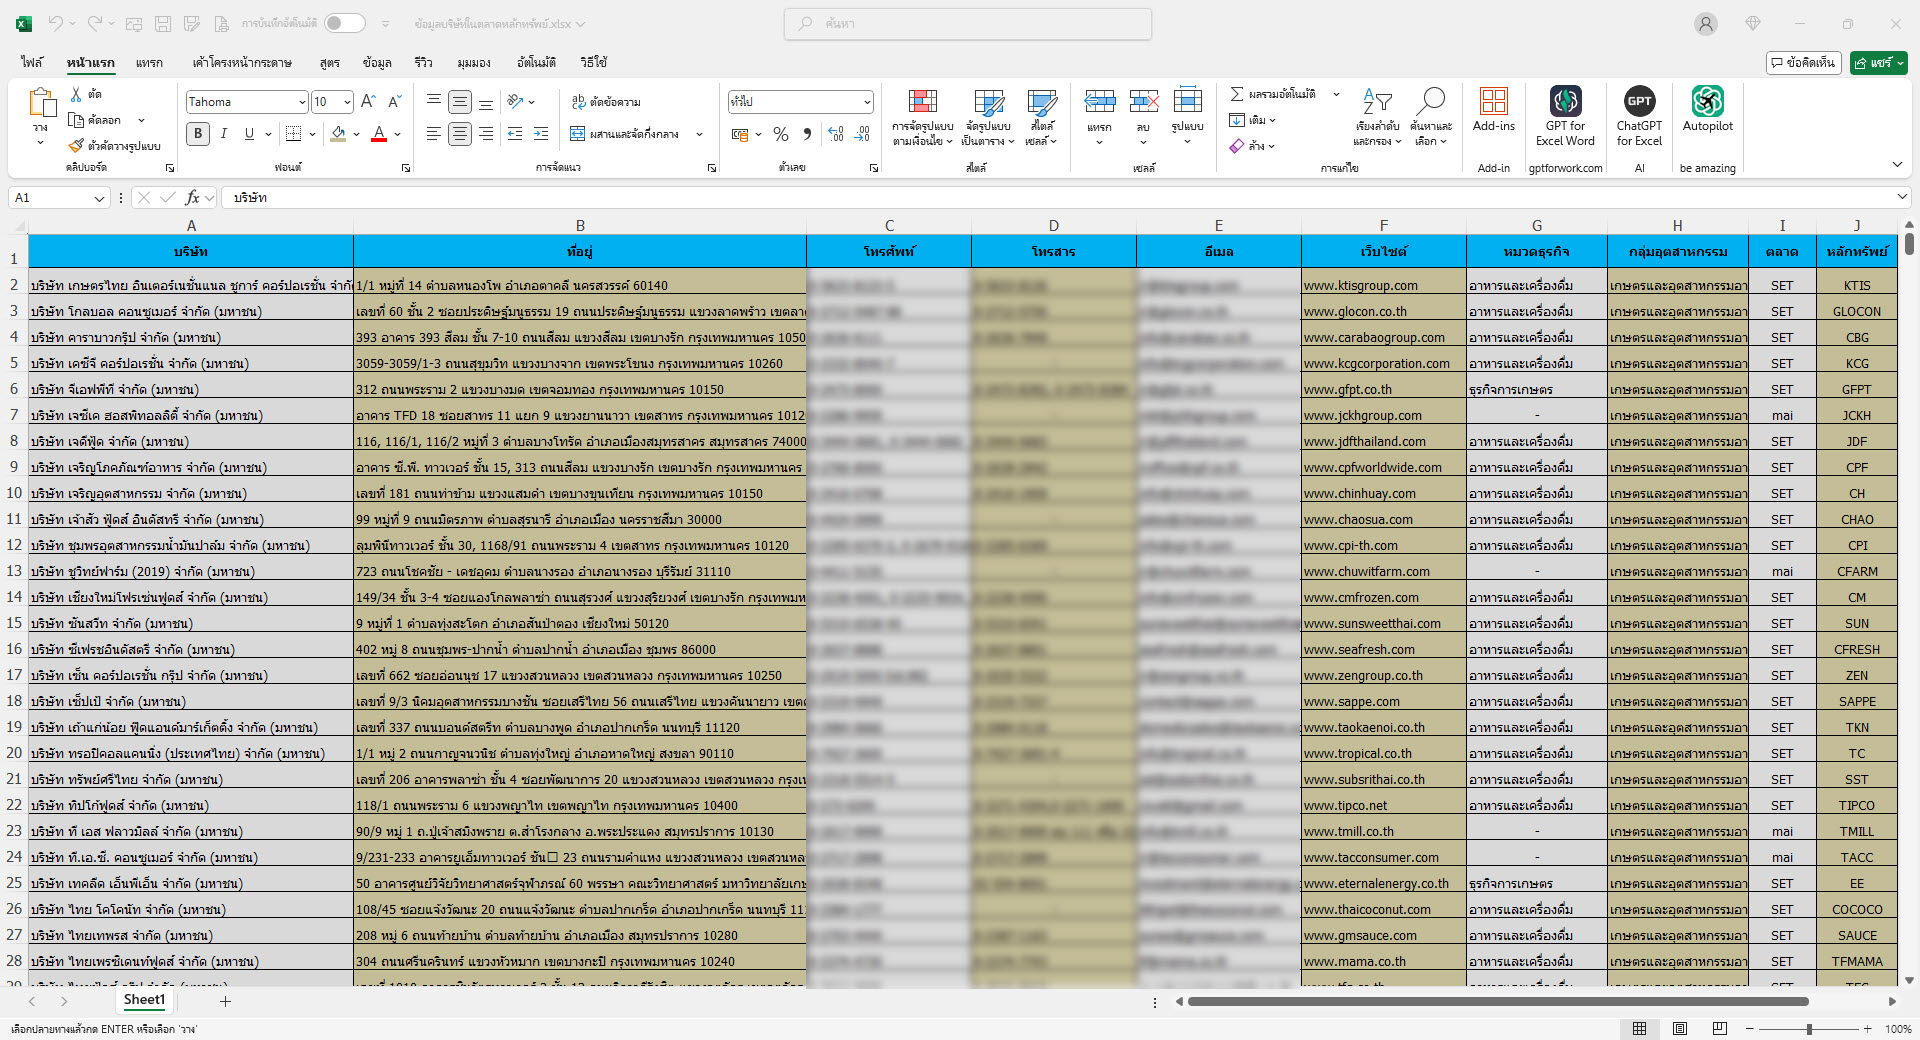Open the Borders dropdown arrow
Viewport: 1920px width, 1040px height.
click(x=313, y=134)
